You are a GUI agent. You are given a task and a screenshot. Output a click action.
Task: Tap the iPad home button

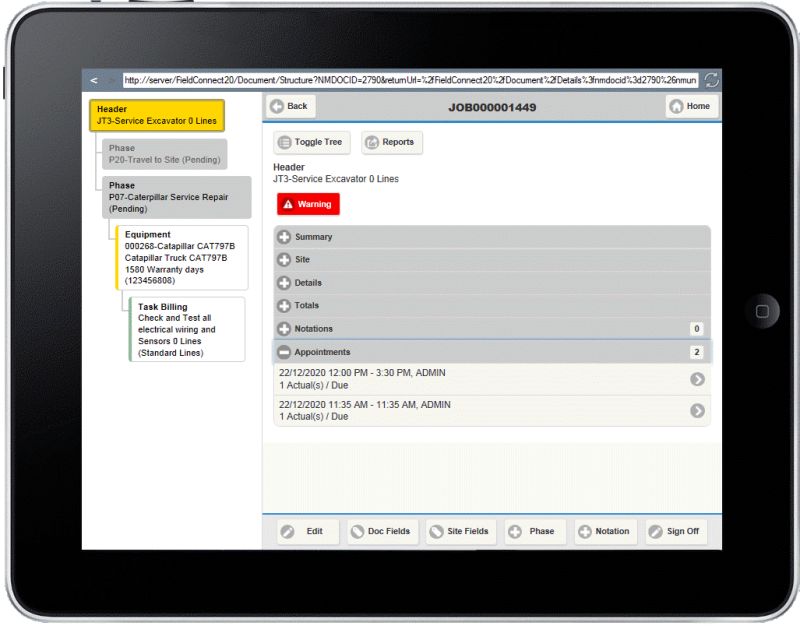coord(762,311)
